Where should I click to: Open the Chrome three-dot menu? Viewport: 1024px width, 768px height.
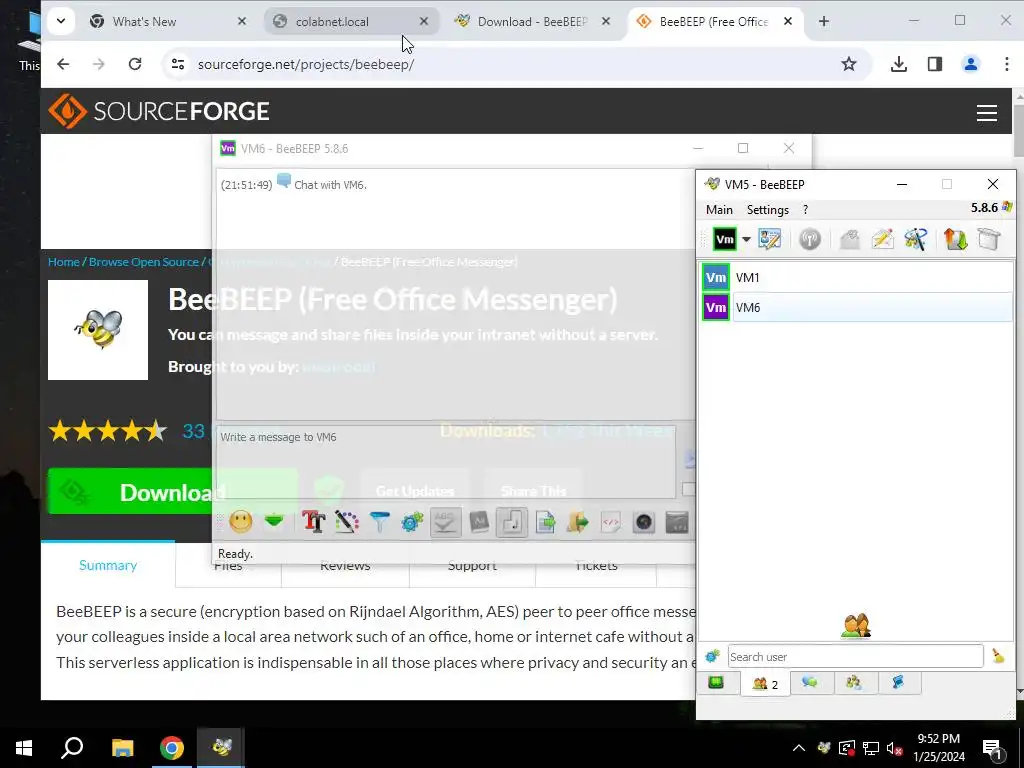(1006, 64)
